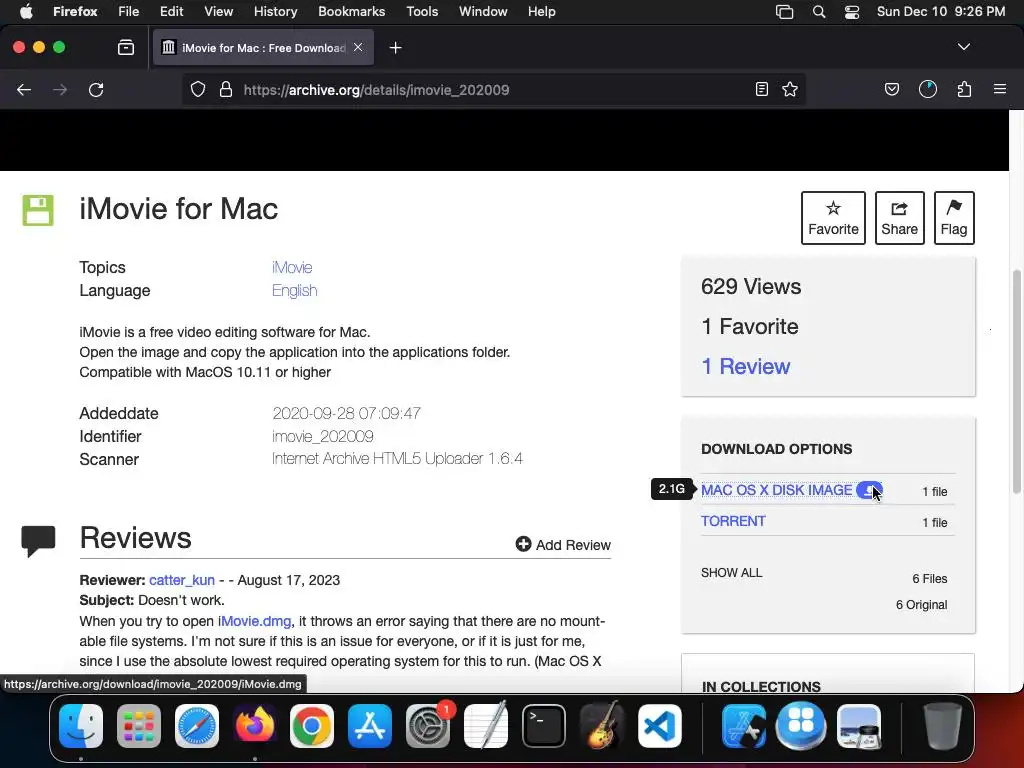
Task: Click the Stage Manager windows icon in menu bar
Action: [784, 12]
